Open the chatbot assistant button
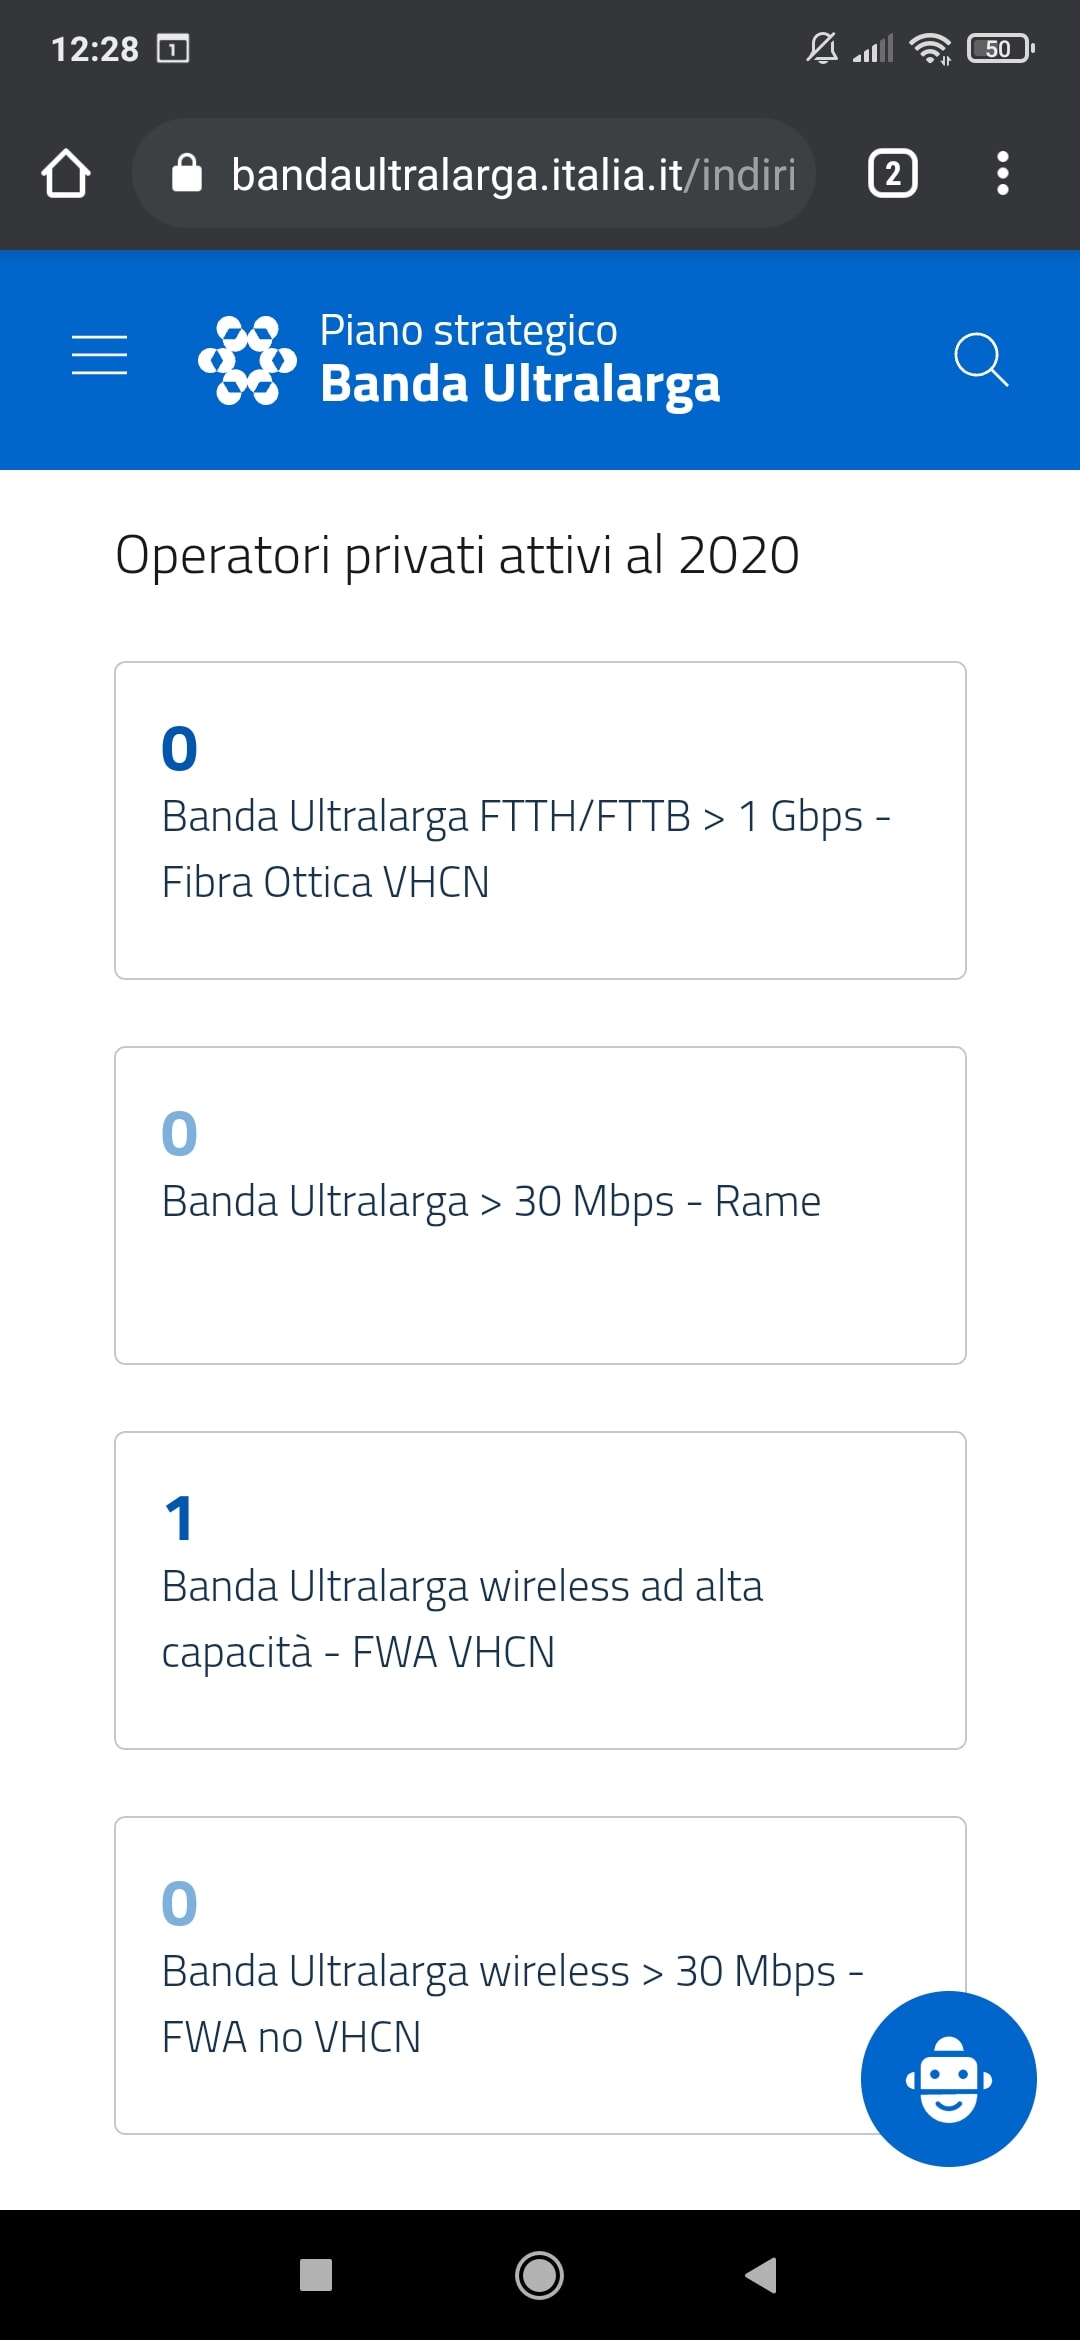This screenshot has height=2340, width=1080. (948, 2078)
